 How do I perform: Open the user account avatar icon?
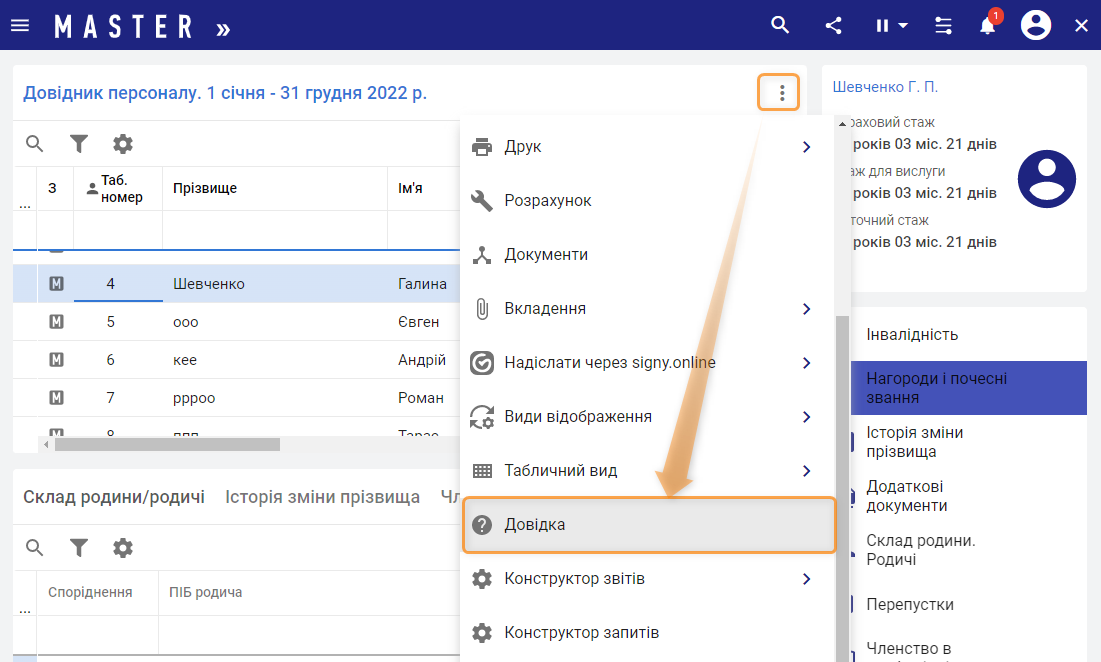tap(1036, 26)
